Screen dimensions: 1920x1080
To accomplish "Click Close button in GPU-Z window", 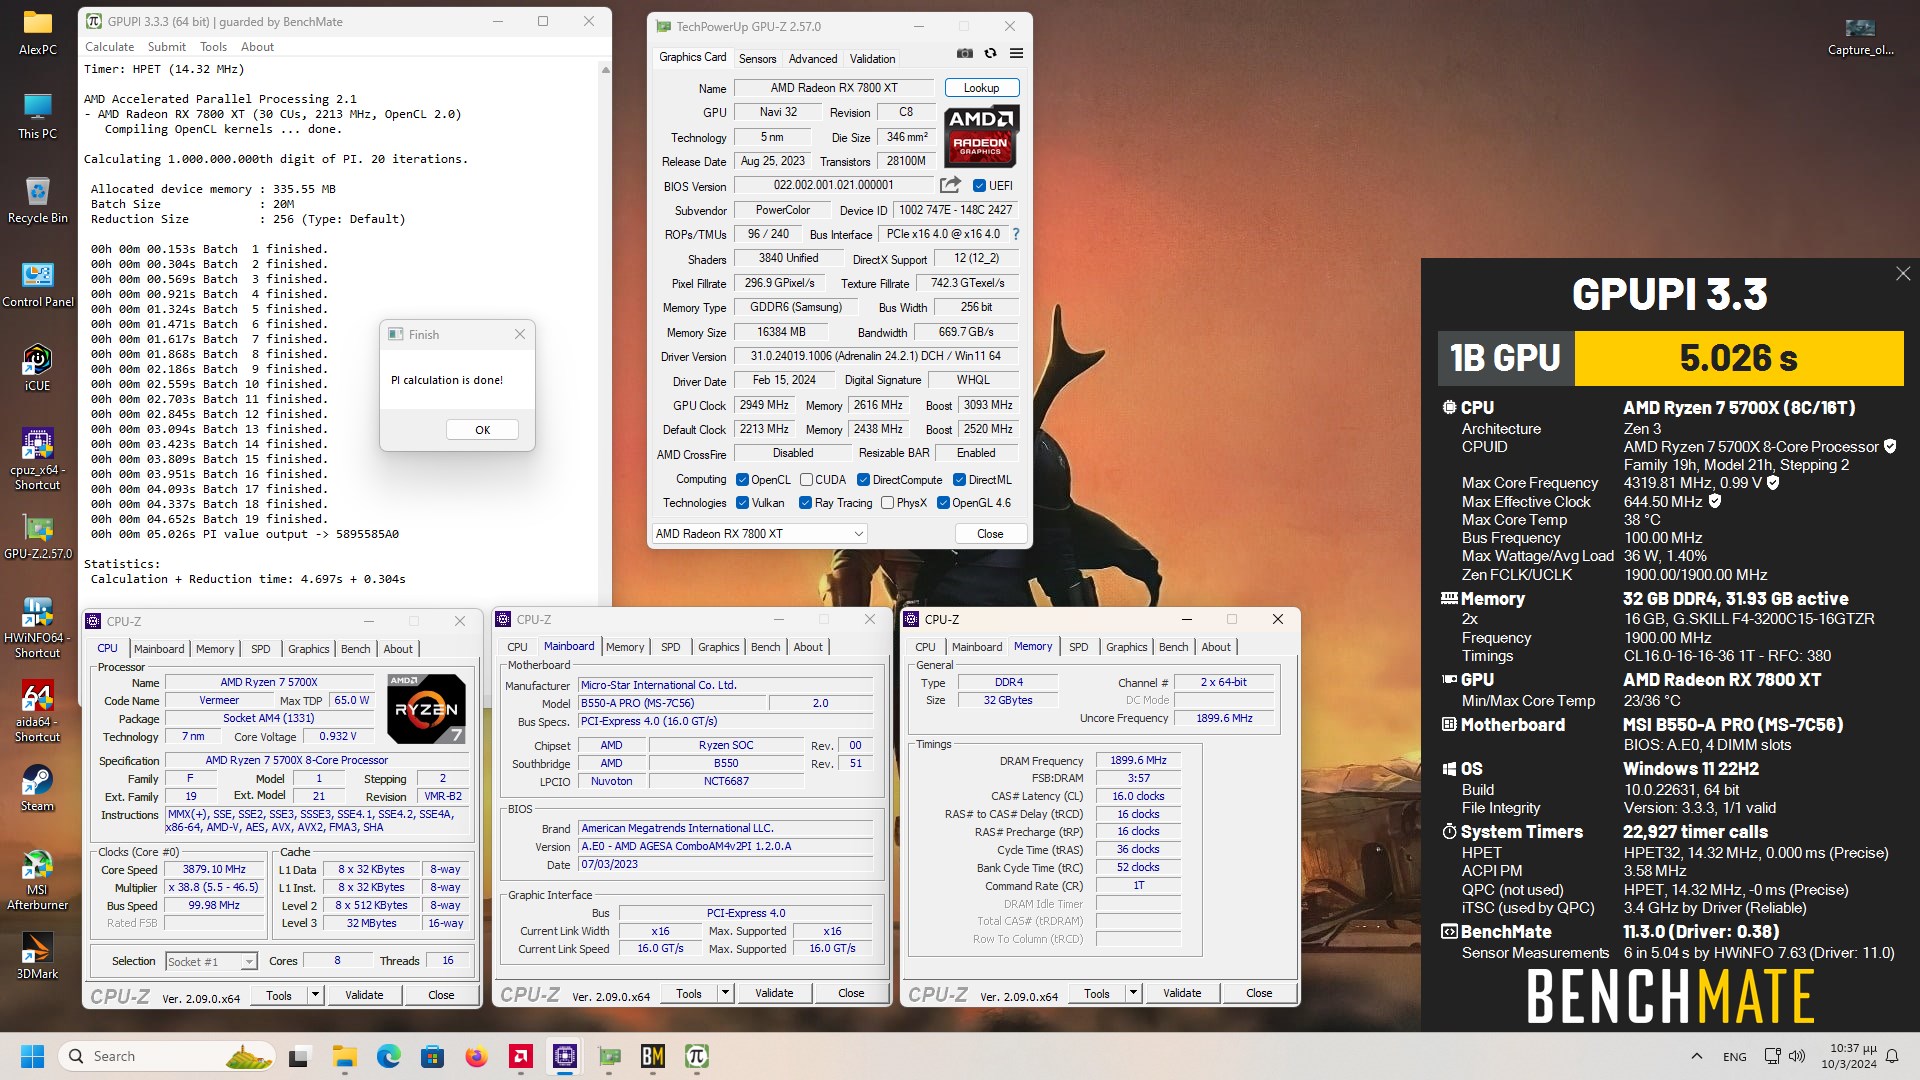I will [990, 534].
